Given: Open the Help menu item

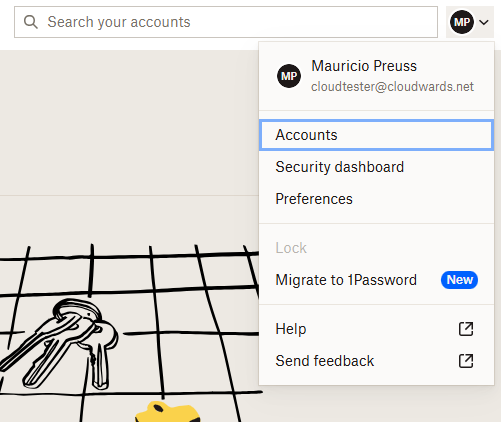Looking at the screenshot, I should (x=376, y=329).
